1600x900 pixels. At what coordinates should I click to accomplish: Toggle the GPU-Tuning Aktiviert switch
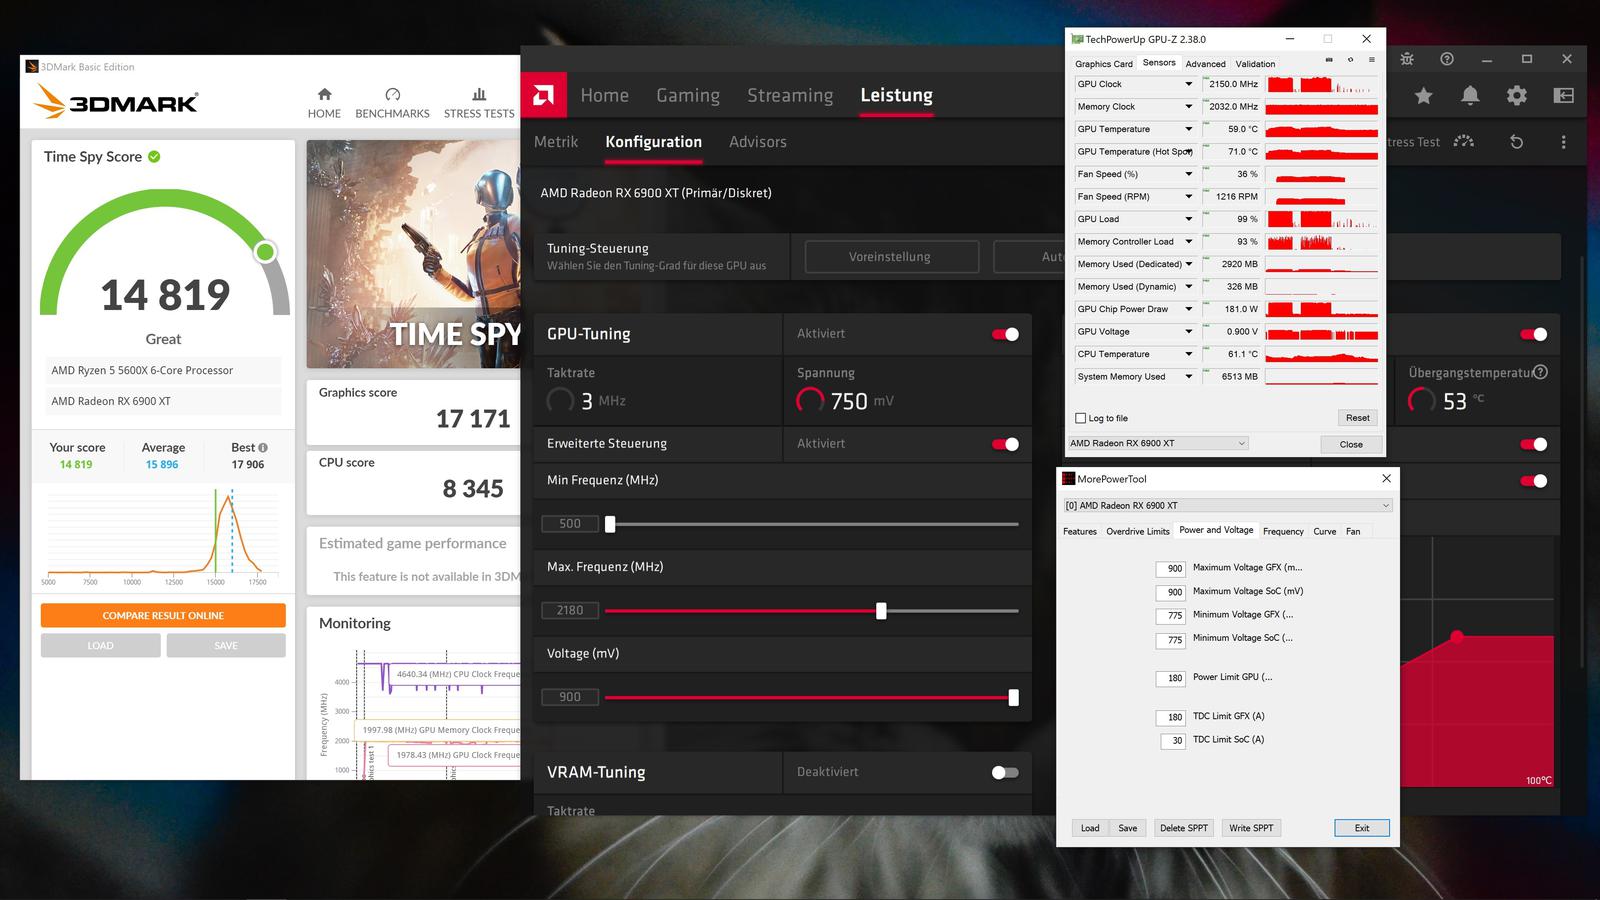point(1005,334)
